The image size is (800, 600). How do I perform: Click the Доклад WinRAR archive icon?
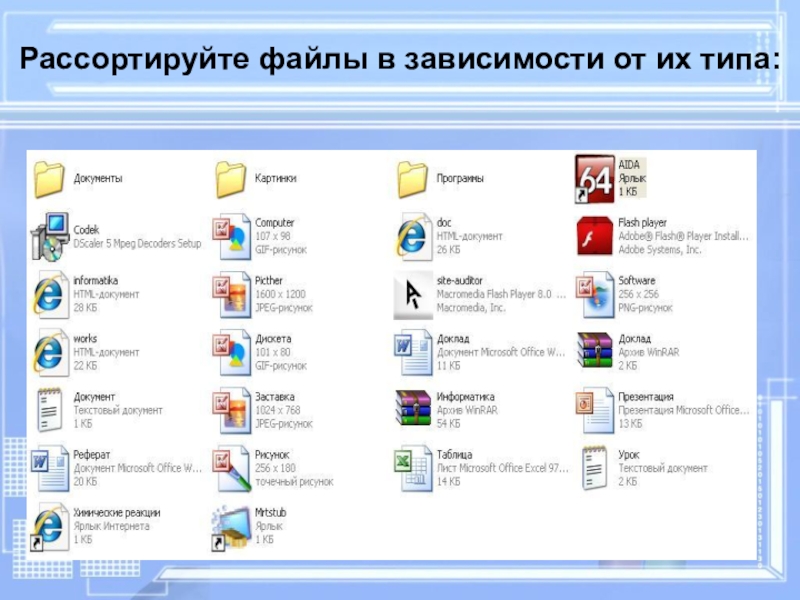(x=594, y=351)
